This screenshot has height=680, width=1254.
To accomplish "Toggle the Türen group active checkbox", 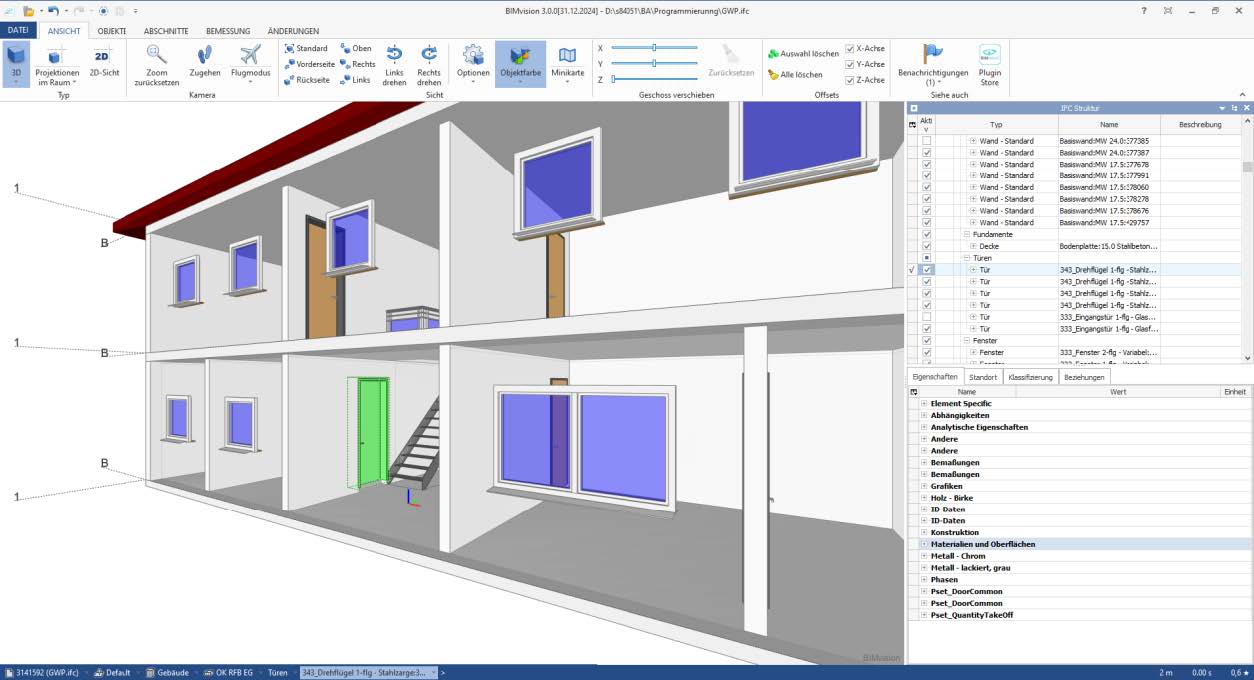I will coord(927,258).
